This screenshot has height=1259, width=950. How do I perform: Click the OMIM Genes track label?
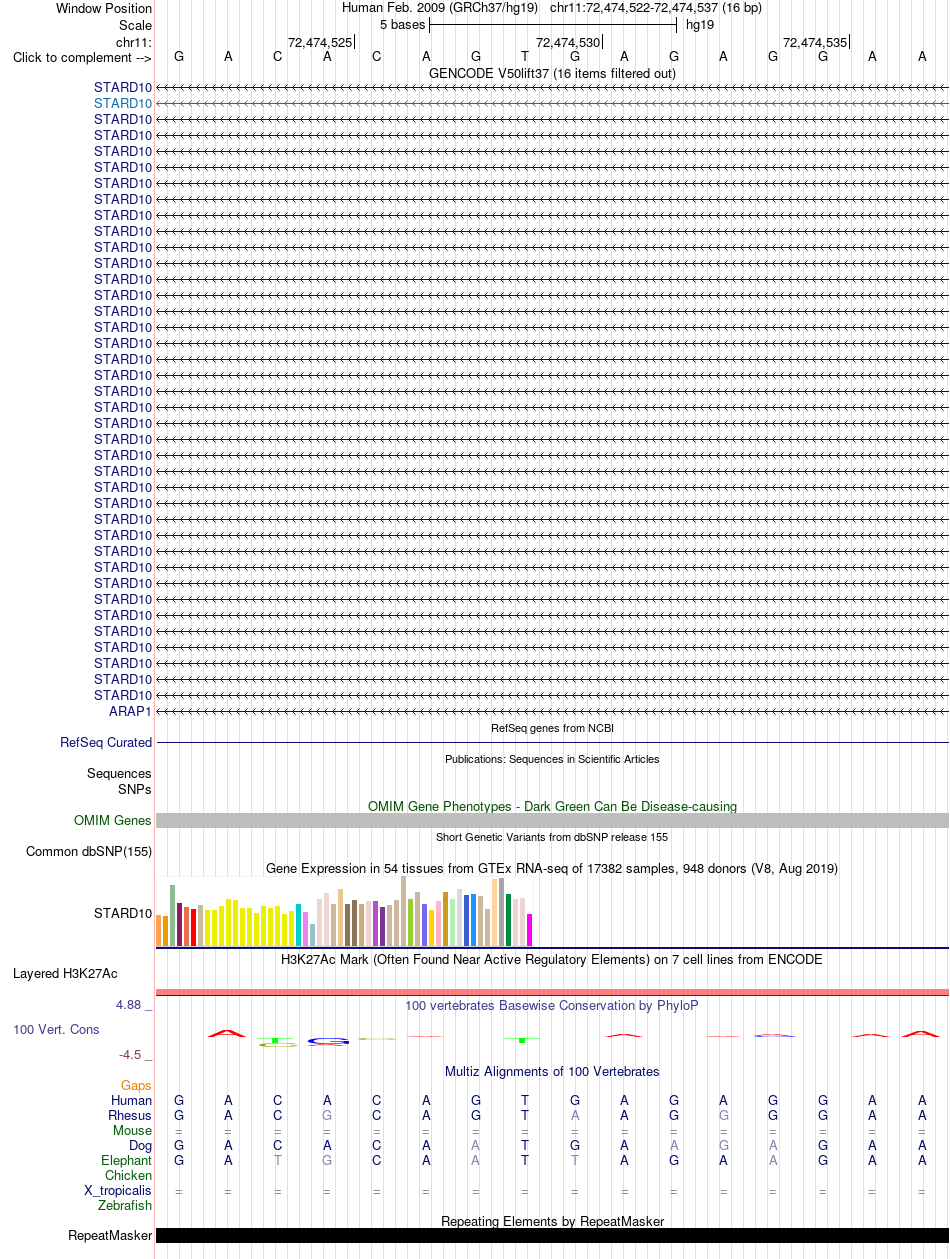coord(113,820)
